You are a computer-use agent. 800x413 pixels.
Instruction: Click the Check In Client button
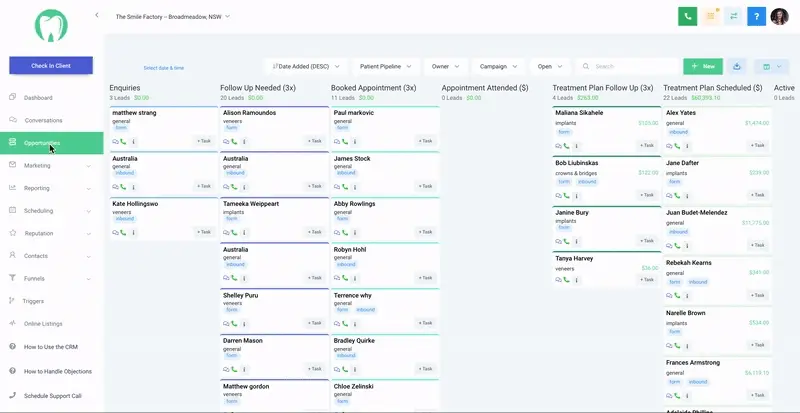point(51,65)
